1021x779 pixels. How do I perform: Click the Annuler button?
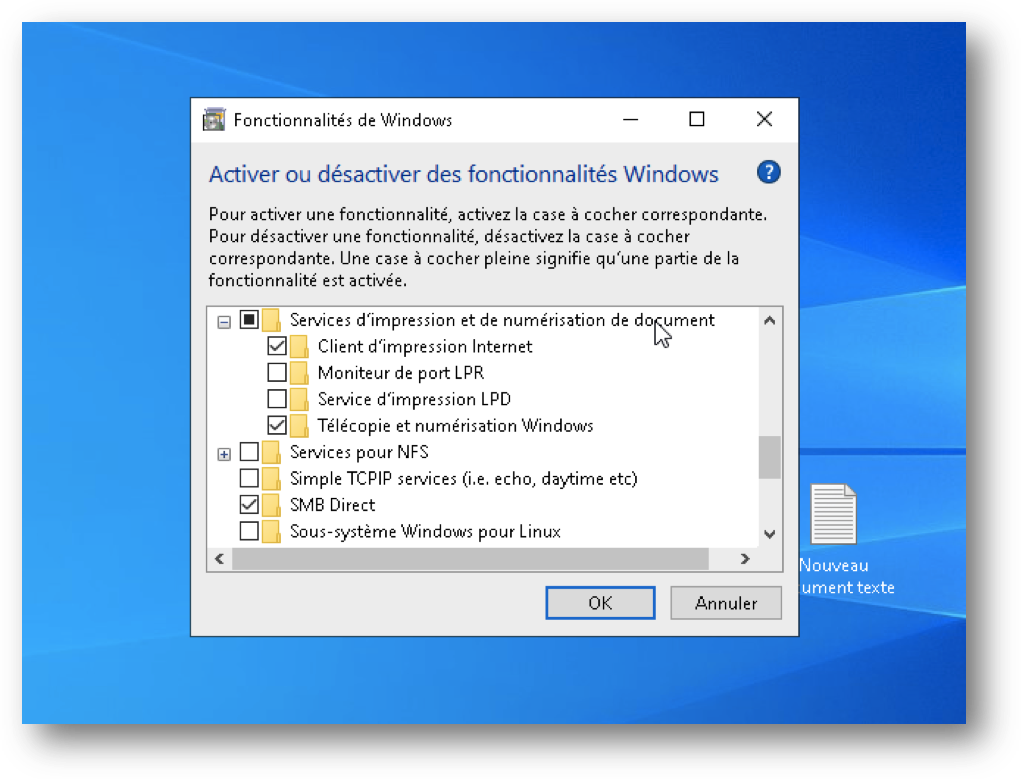(726, 603)
